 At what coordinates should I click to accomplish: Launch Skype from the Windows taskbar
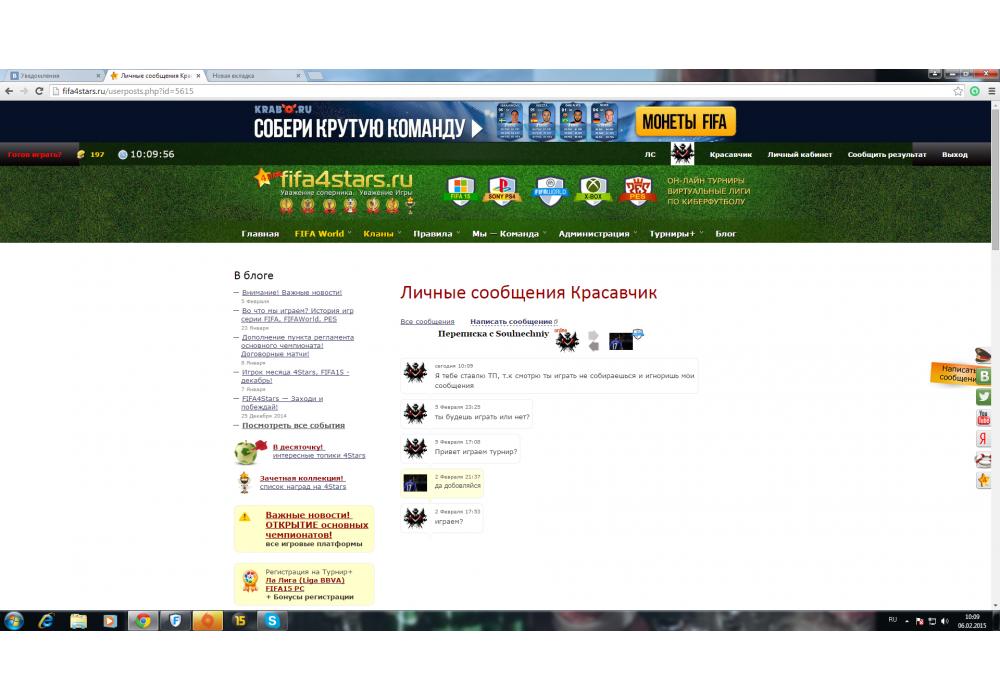[272, 620]
